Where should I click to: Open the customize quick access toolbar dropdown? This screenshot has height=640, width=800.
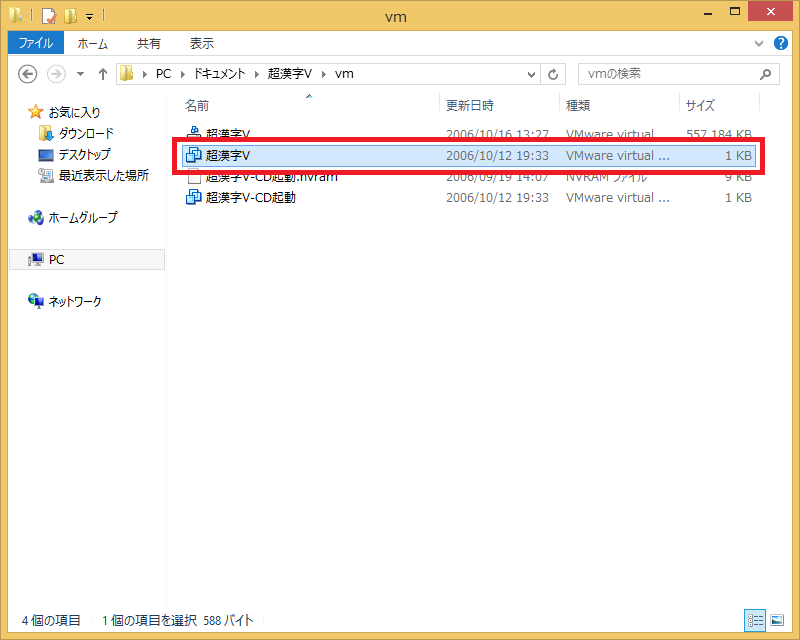click(89, 16)
